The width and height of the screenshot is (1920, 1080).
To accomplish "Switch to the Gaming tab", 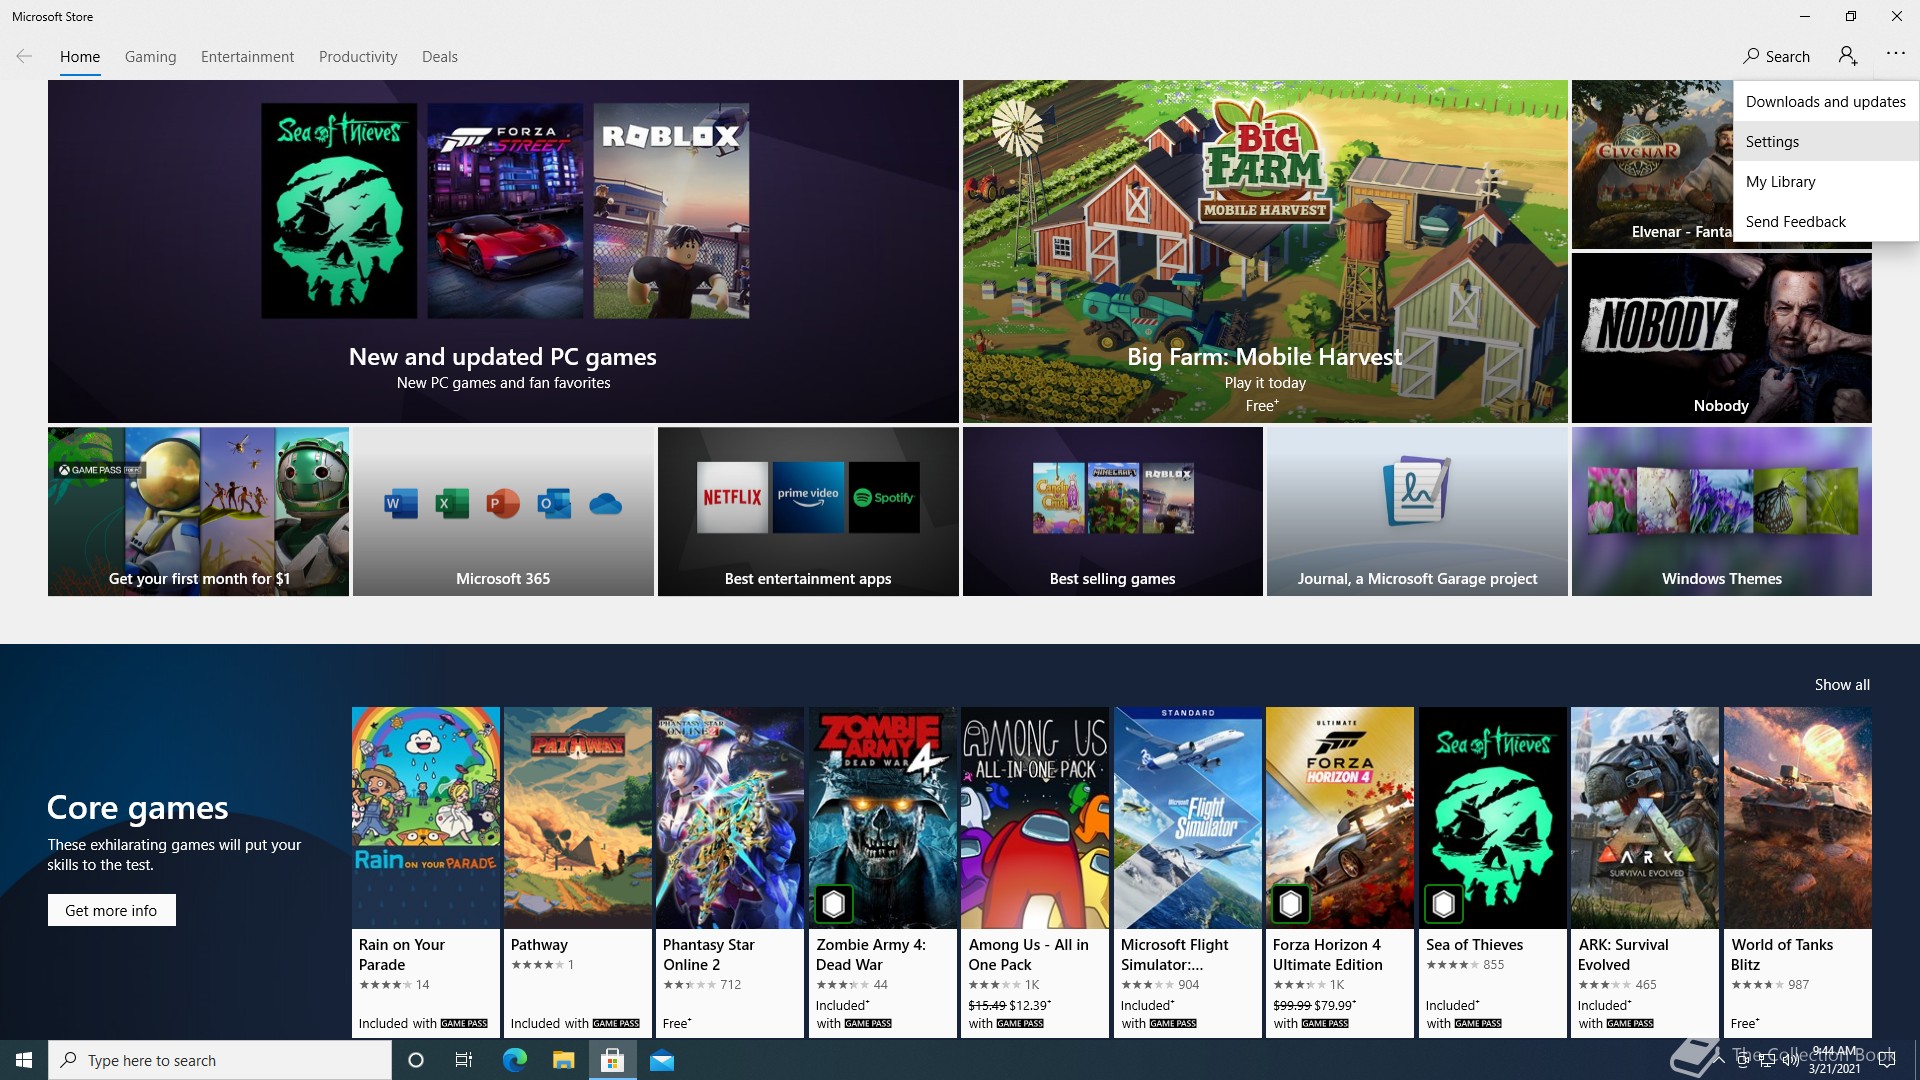I will 151,57.
